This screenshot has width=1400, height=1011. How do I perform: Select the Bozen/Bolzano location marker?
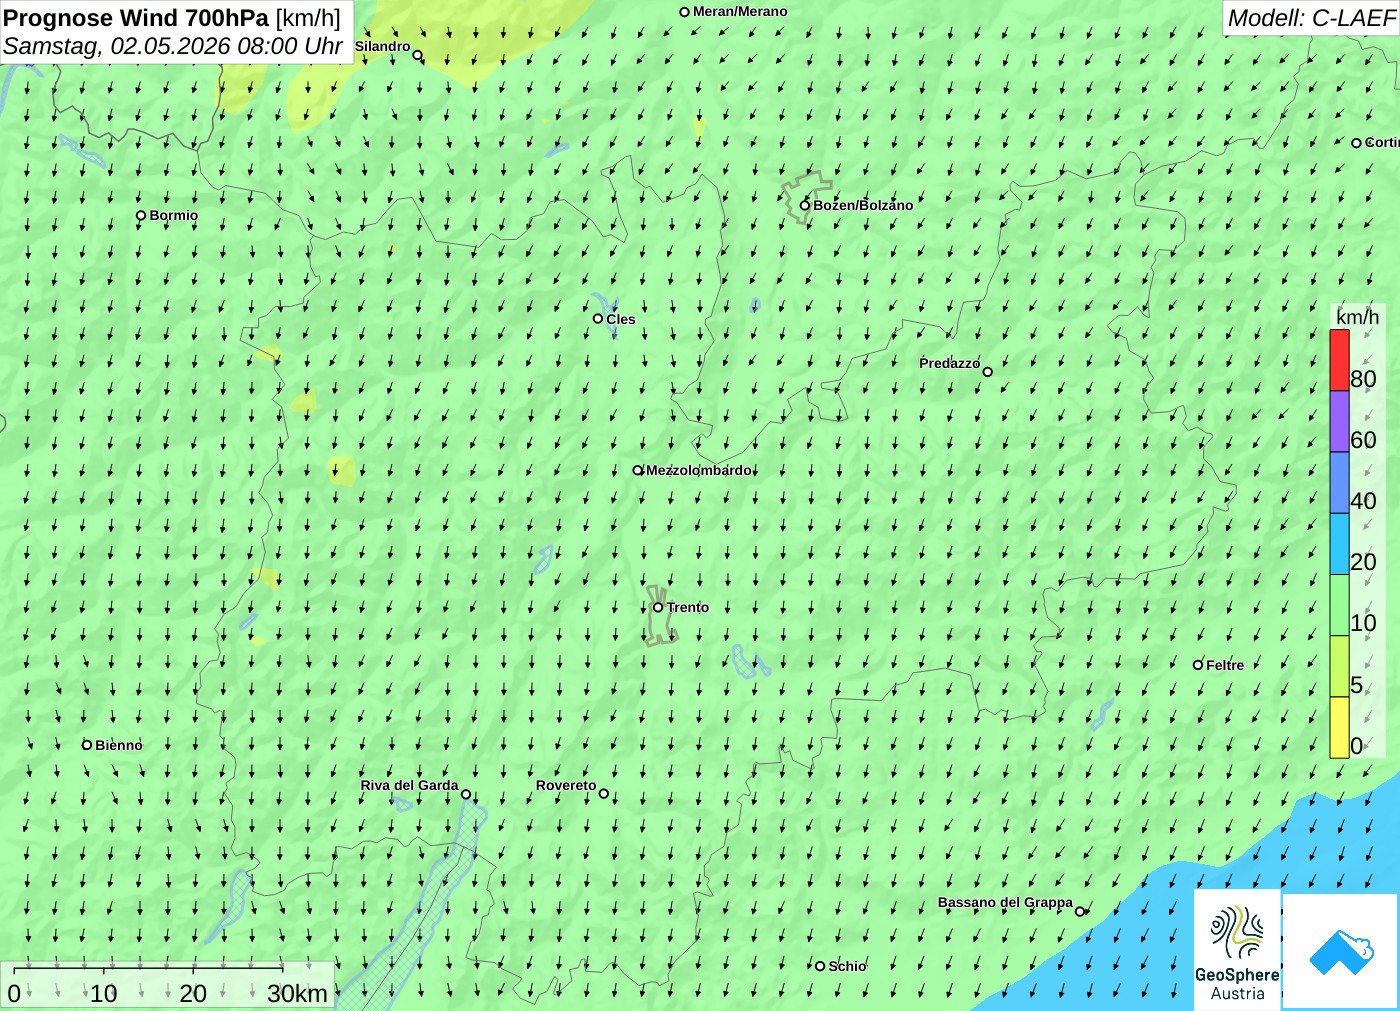(x=805, y=205)
